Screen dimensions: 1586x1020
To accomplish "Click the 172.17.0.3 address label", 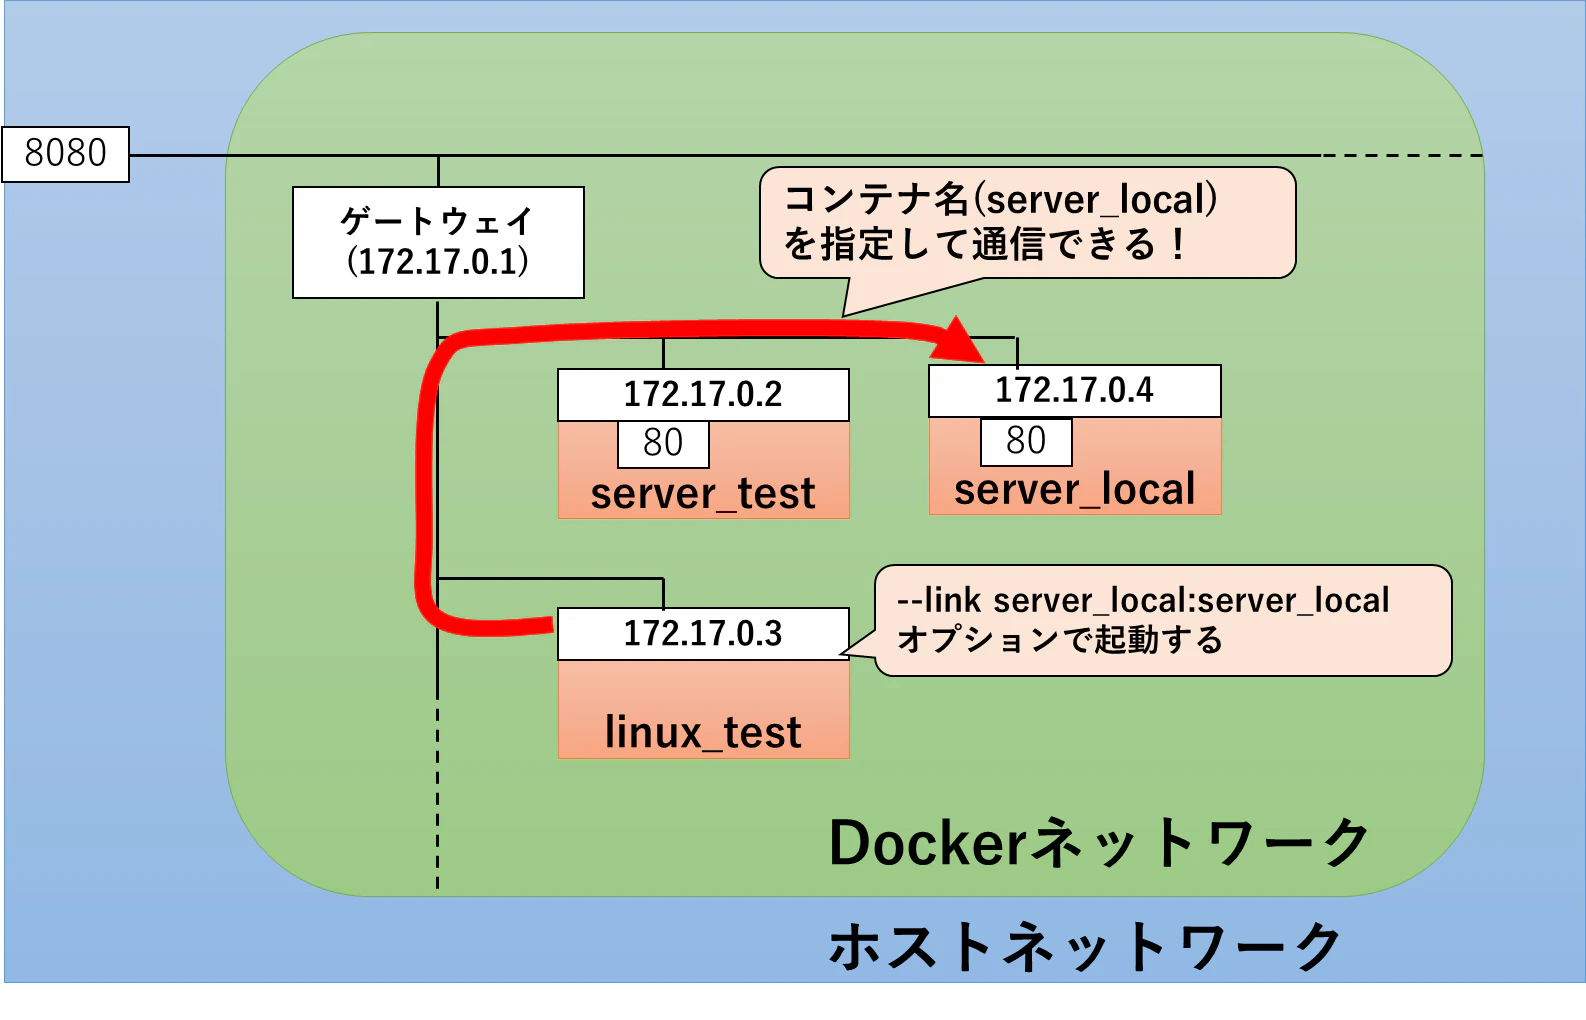I will pyautogui.click(x=703, y=634).
